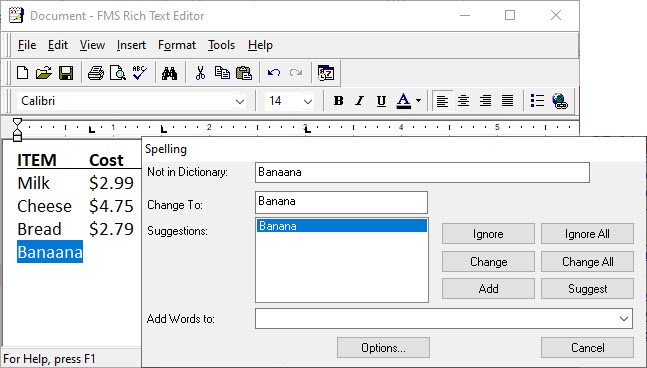Open a file using the folder icon
Screen dimensions: 647x368
43,73
